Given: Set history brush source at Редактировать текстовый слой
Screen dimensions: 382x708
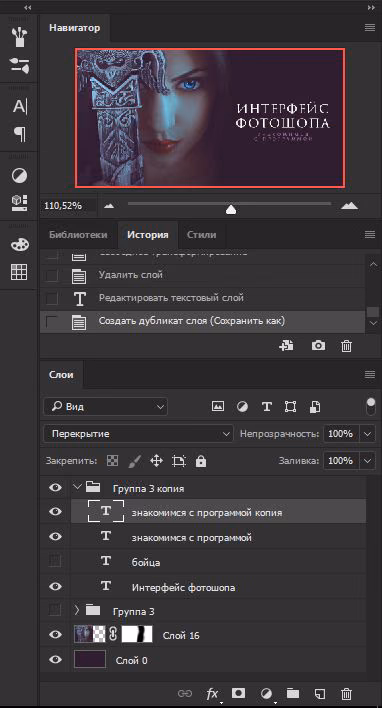Looking at the screenshot, I should click(x=52, y=298).
